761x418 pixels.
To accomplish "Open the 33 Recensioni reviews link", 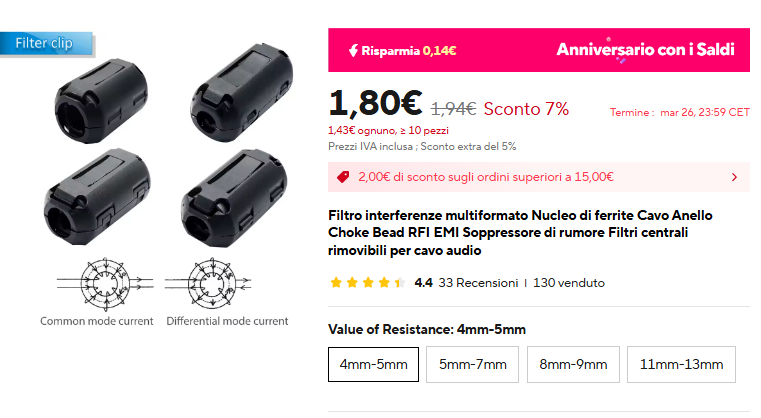I will pos(478,283).
